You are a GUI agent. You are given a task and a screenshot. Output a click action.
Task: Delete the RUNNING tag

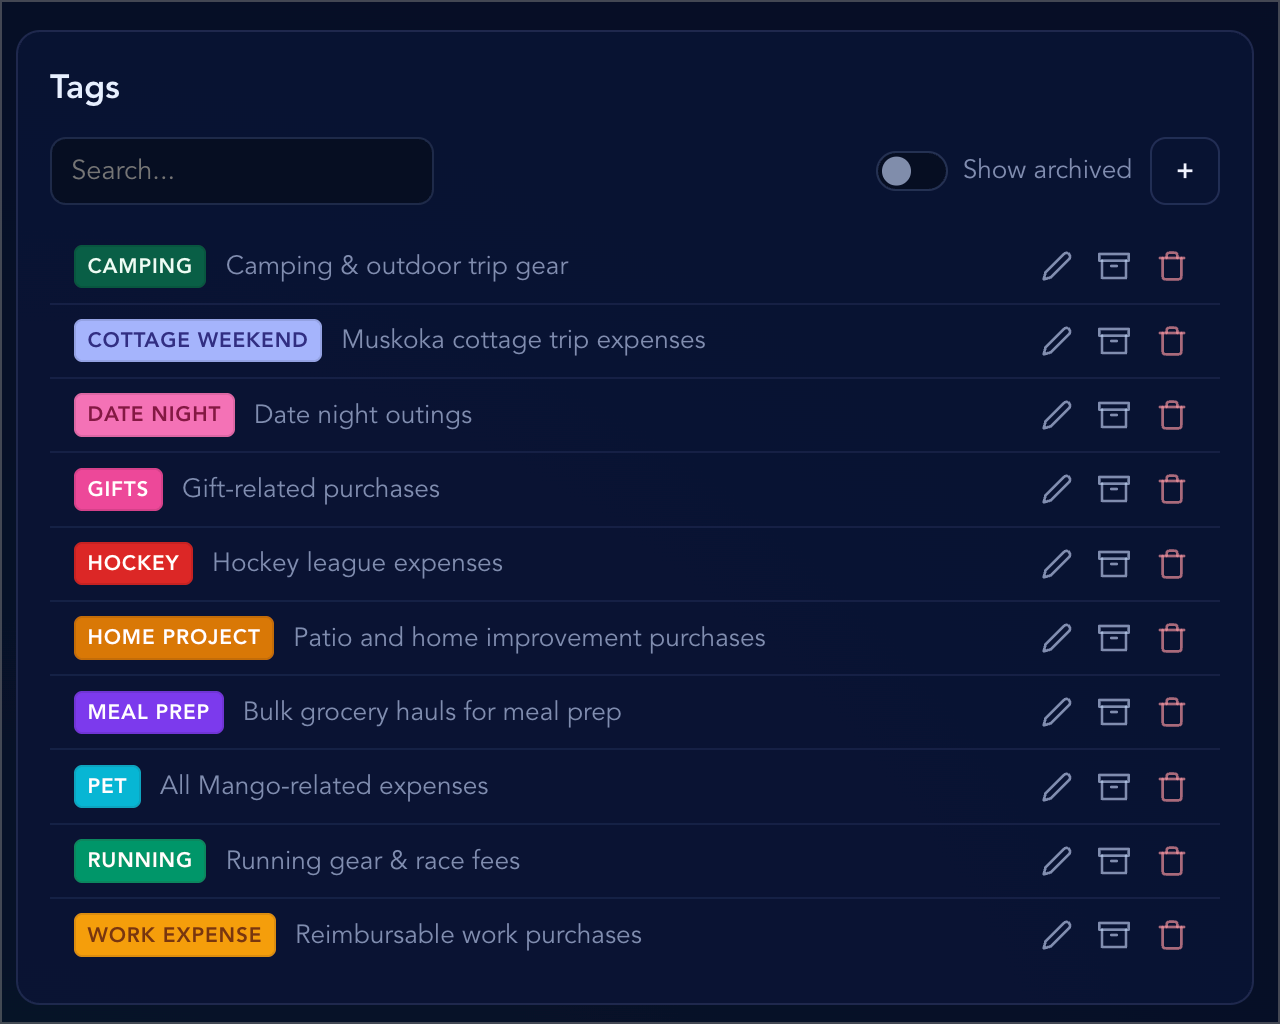point(1171,860)
